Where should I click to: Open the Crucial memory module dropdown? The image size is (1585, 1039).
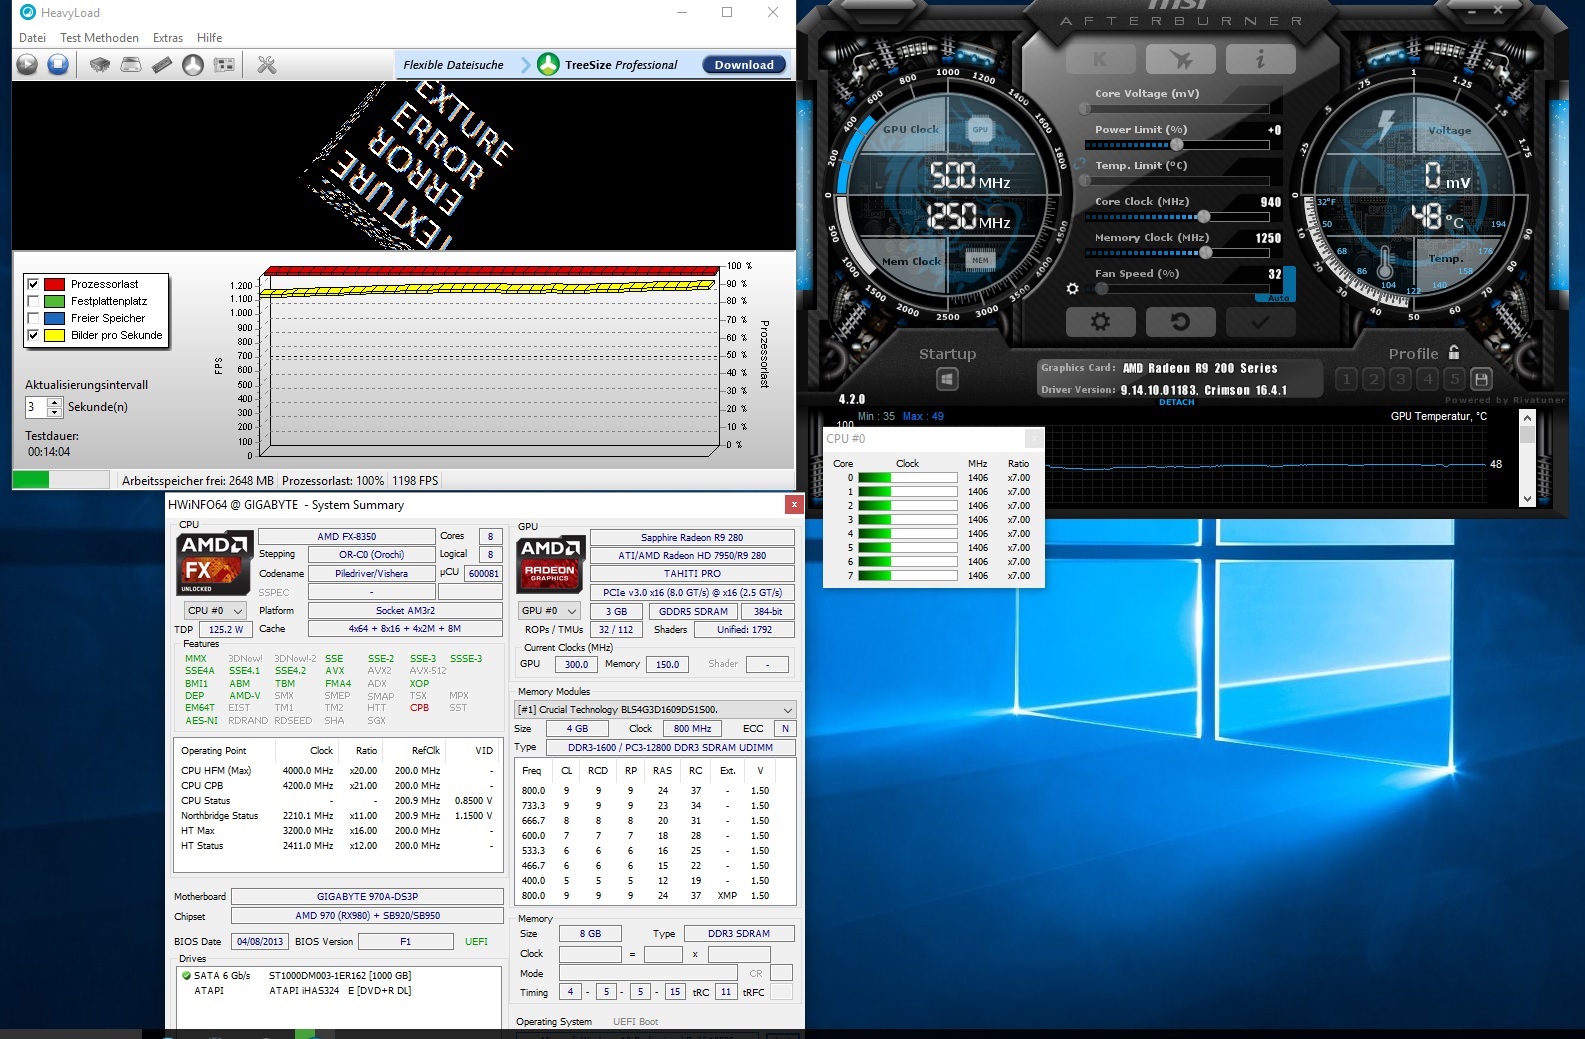click(x=655, y=709)
